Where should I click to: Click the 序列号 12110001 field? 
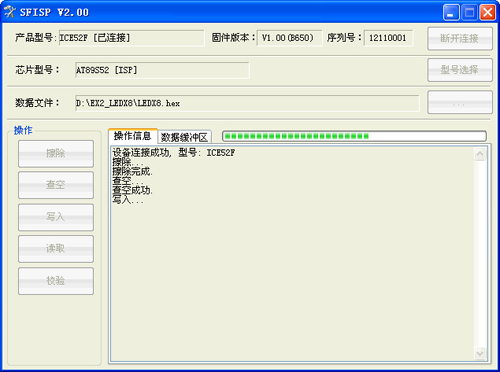point(388,38)
